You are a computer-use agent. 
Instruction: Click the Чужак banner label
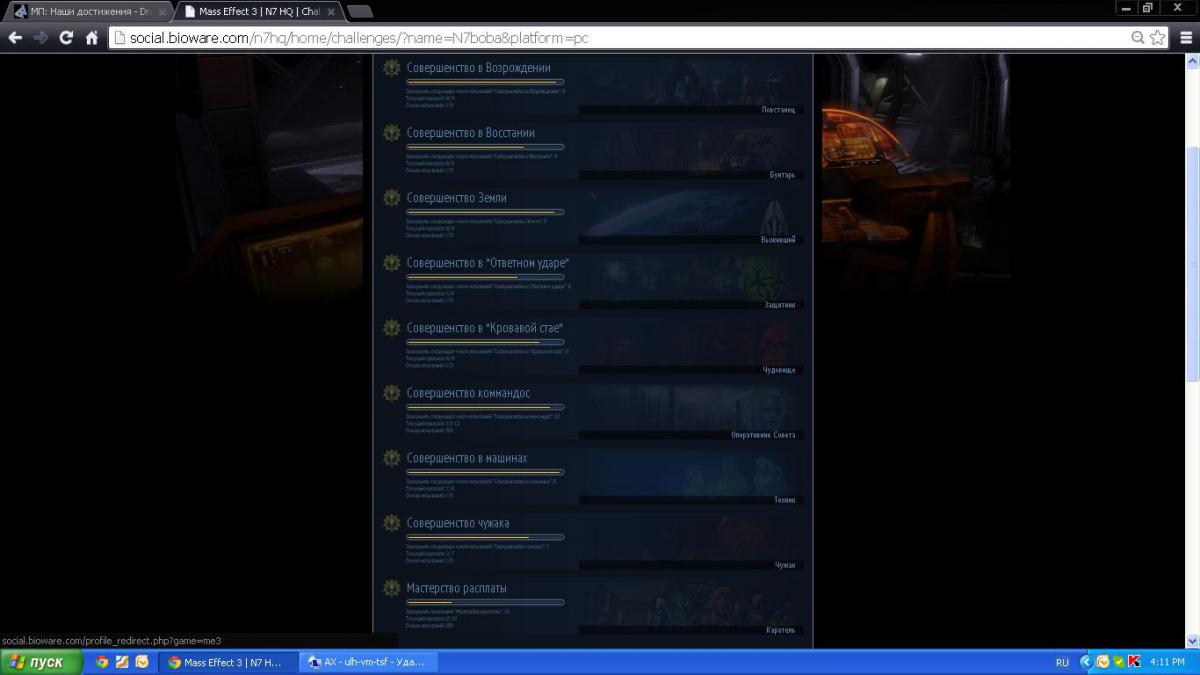[785, 565]
